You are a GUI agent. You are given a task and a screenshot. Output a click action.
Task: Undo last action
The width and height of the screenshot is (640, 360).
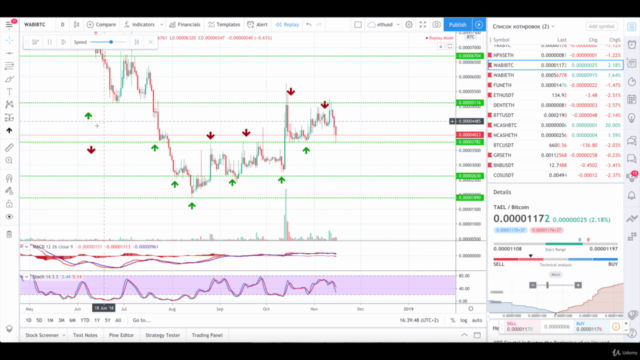(x=309, y=24)
